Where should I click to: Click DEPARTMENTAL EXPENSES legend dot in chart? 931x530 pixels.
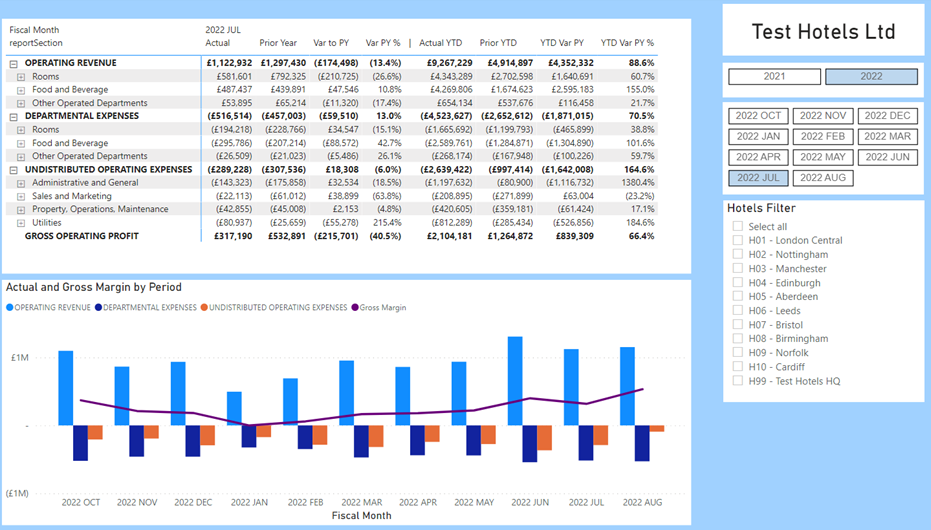(x=98, y=308)
